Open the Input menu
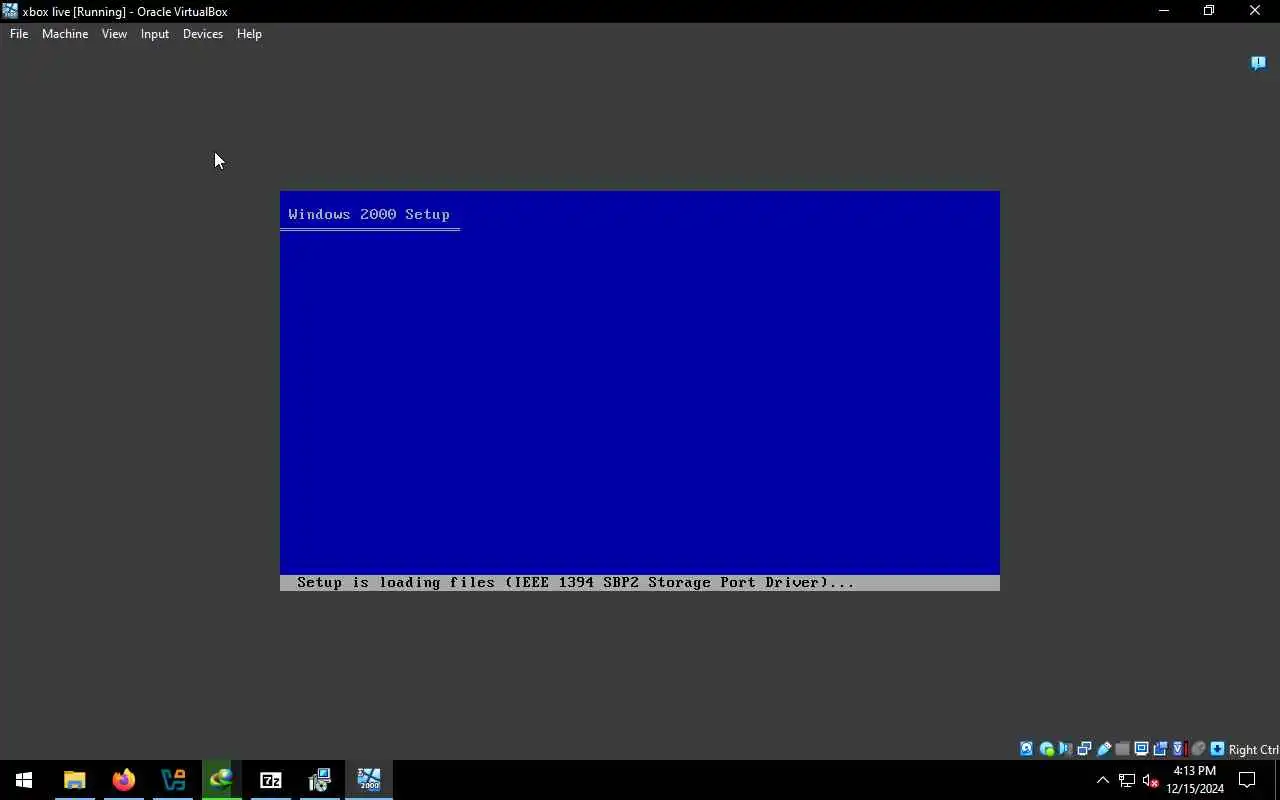Screen dimensions: 1280x800 click(x=155, y=34)
